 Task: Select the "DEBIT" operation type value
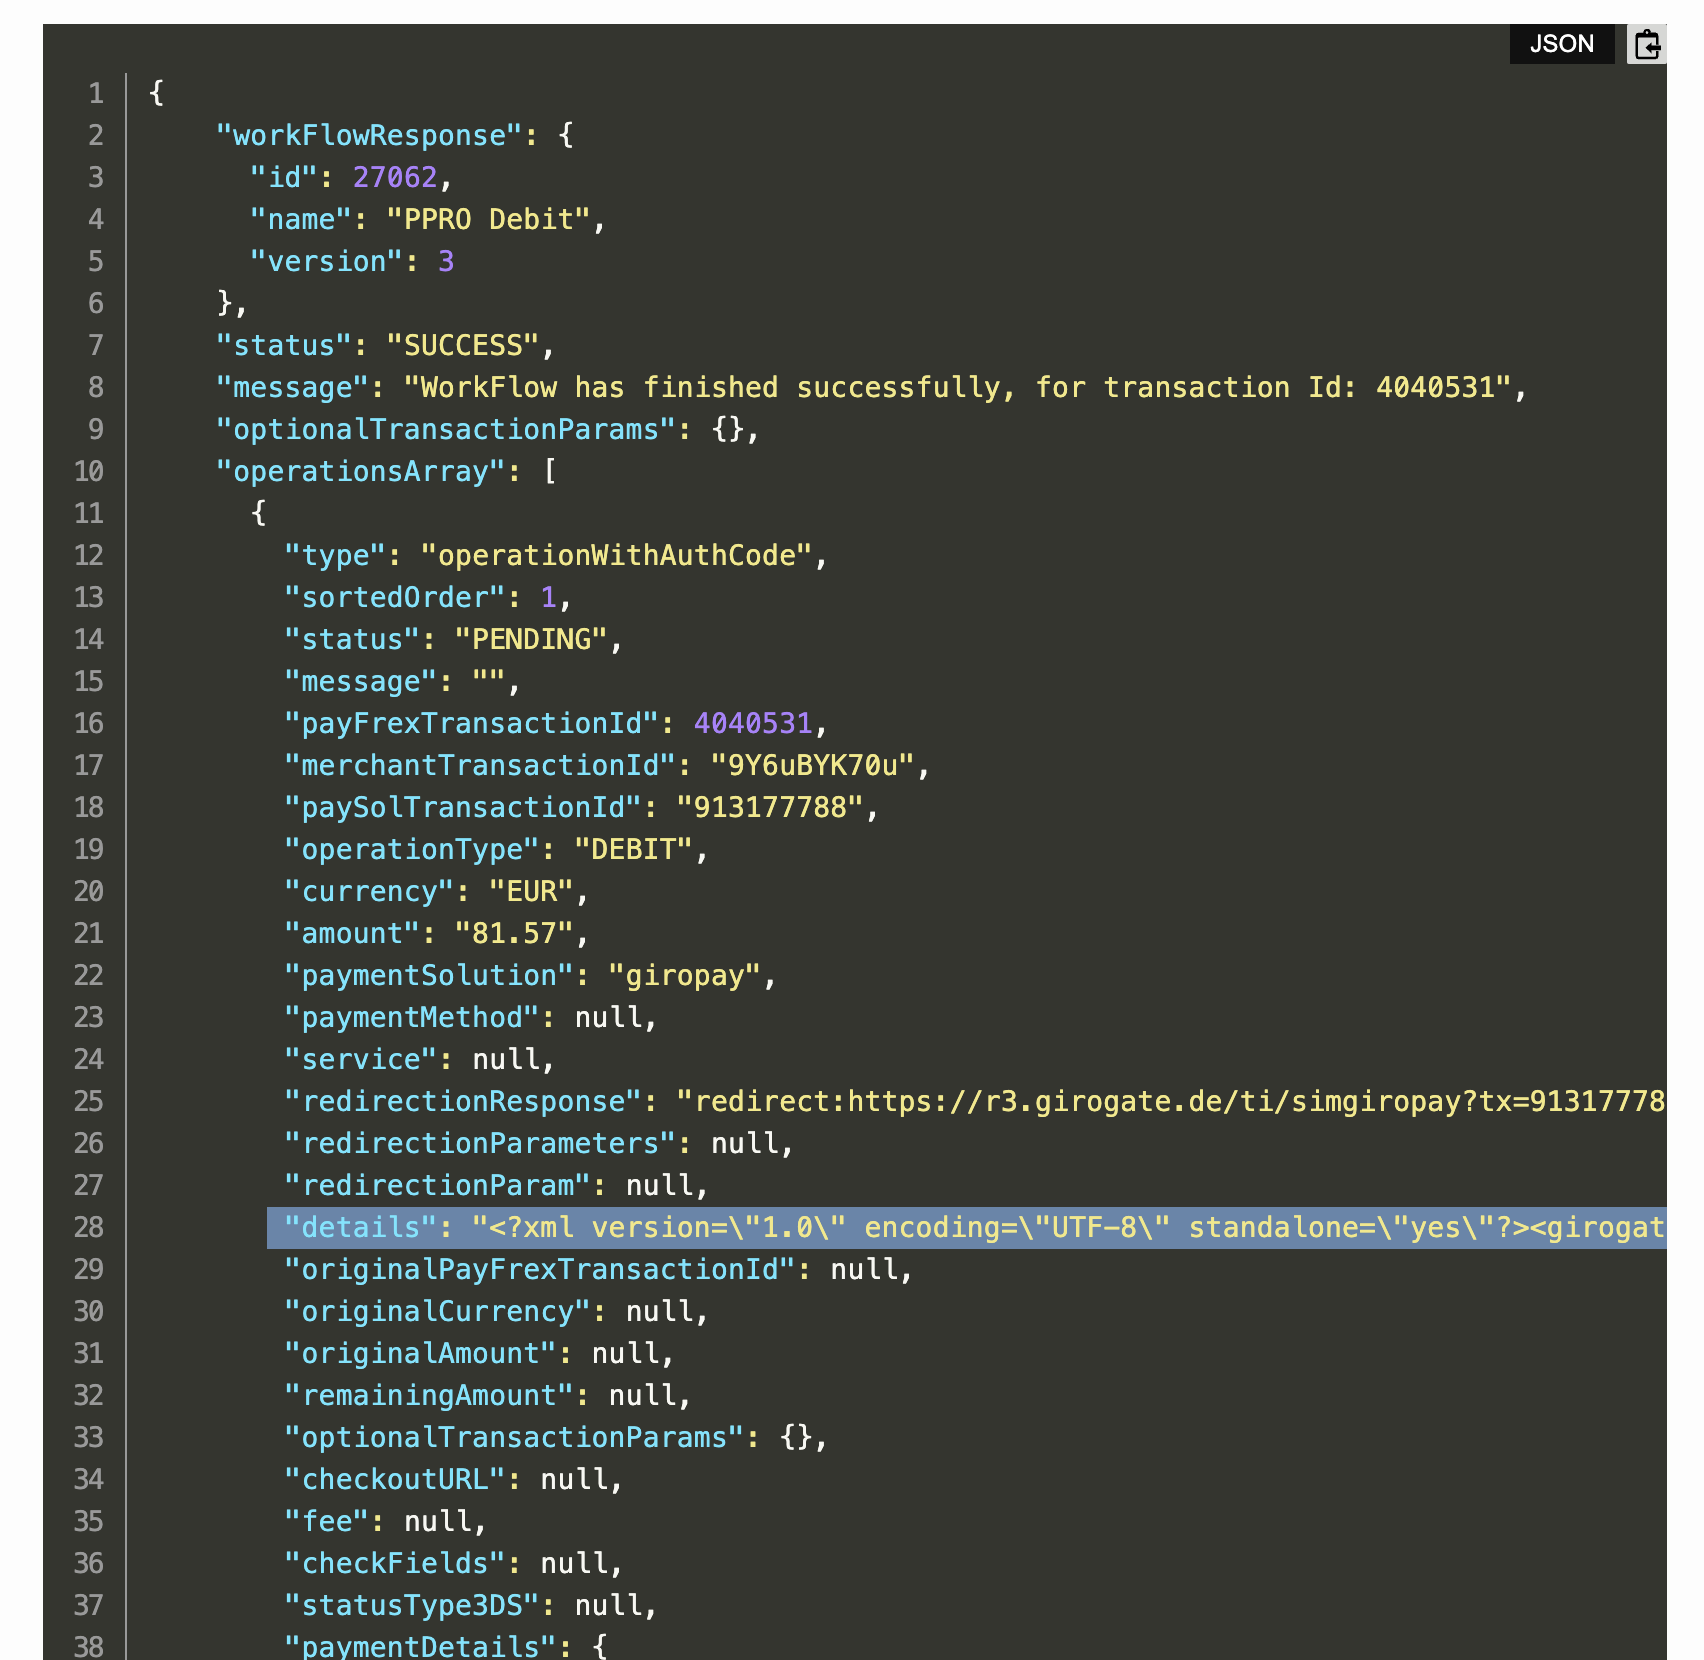(634, 849)
